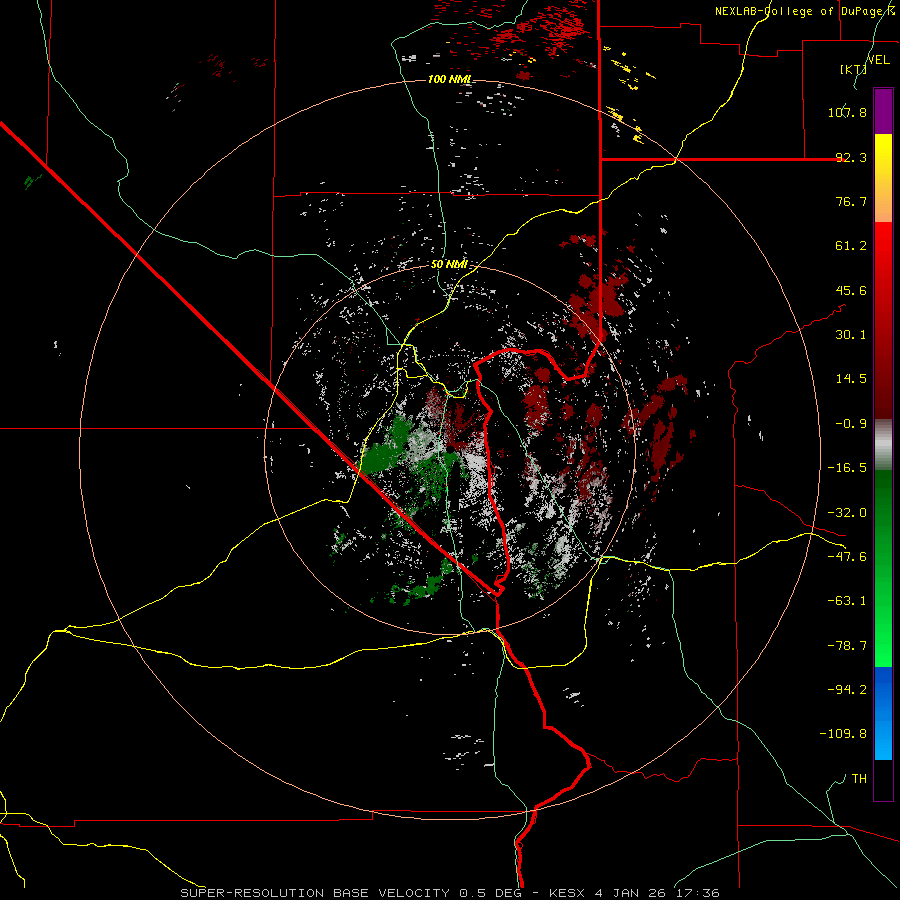The image size is (900, 900).
Task: Click the -0.9 value on the velocity scale
Action: 851,424
